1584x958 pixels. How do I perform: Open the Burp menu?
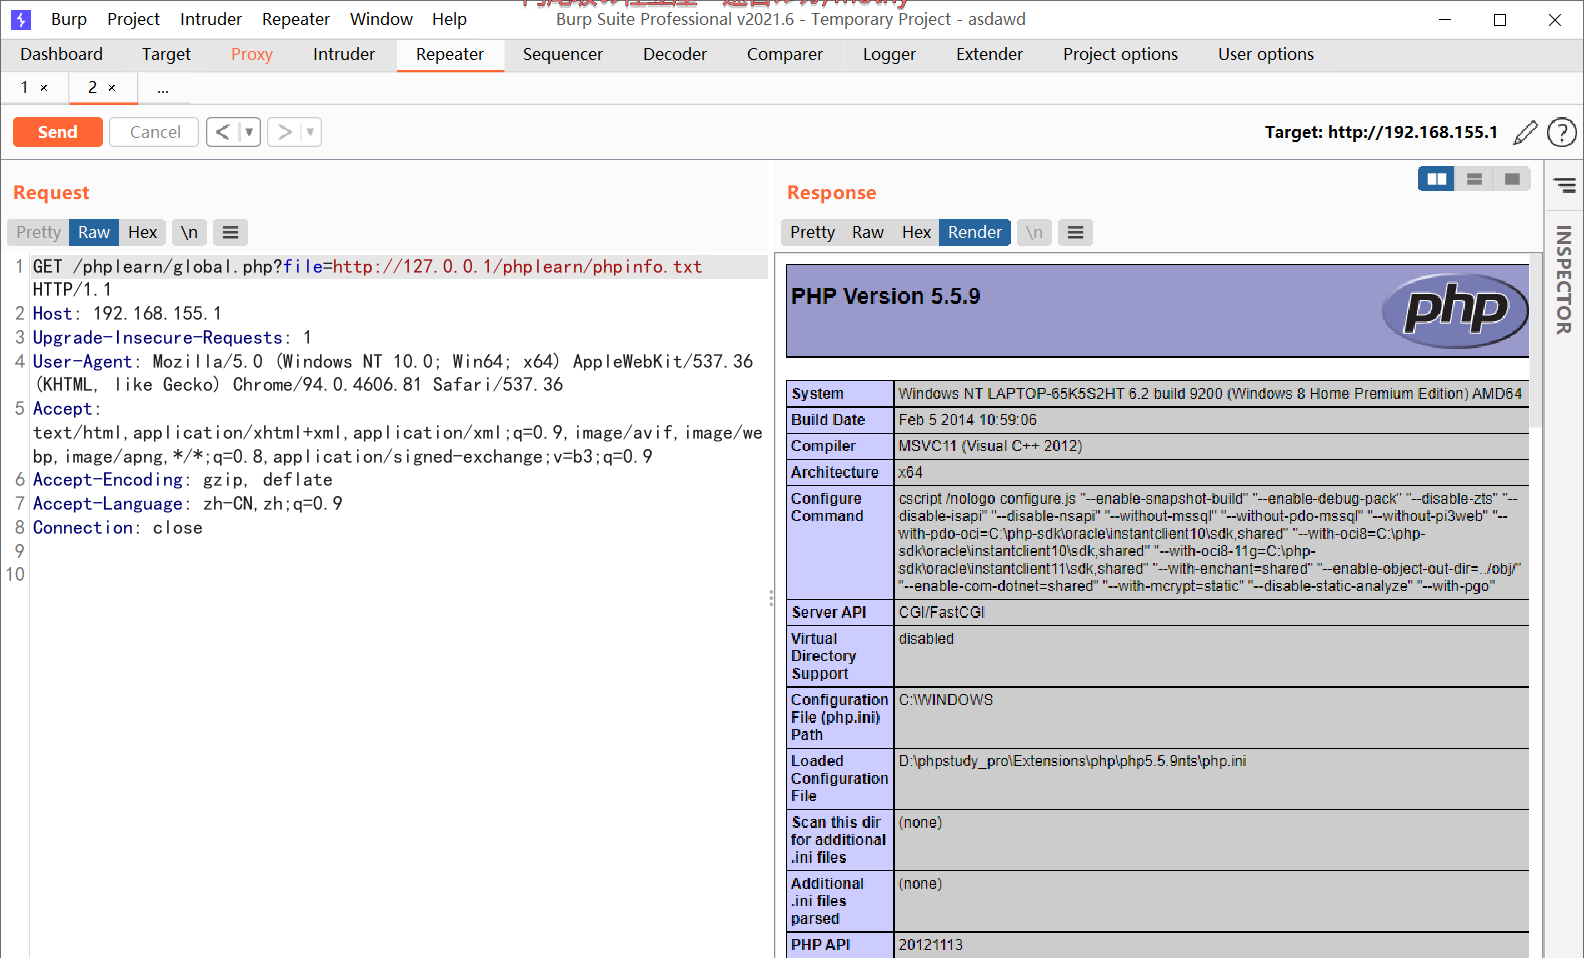click(x=69, y=19)
